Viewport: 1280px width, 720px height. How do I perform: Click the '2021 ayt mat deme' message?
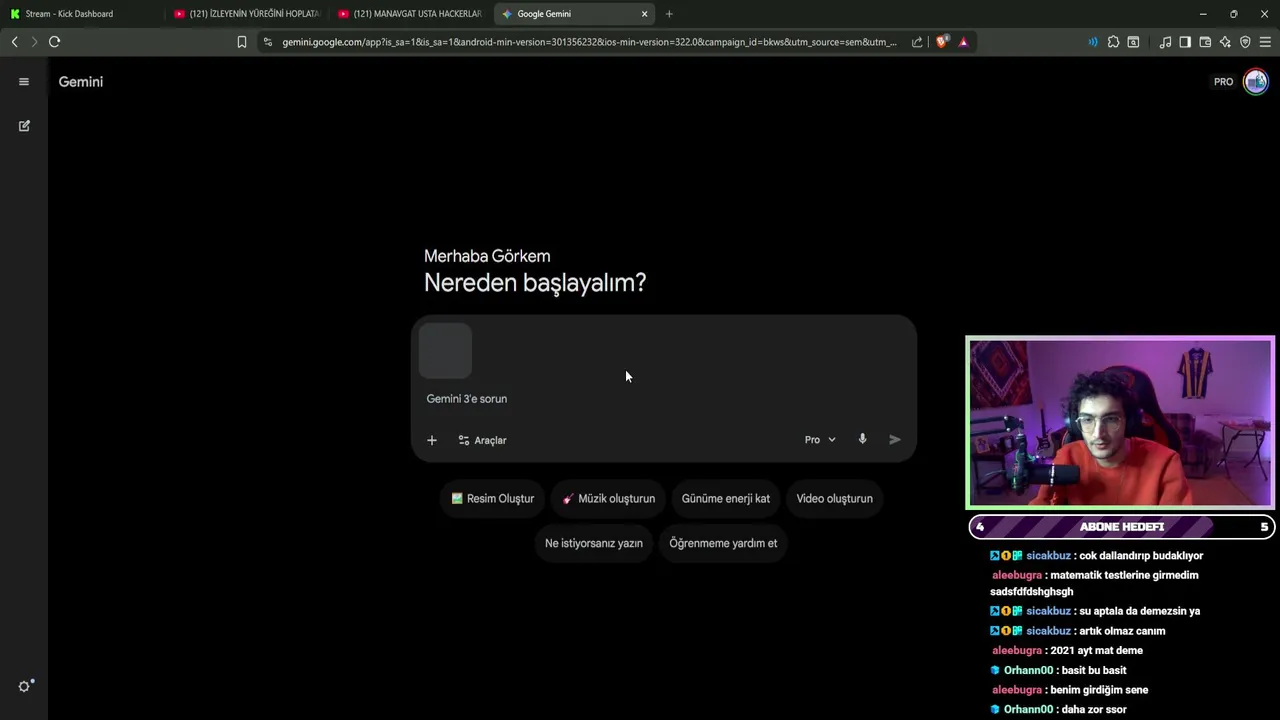click(x=1096, y=650)
